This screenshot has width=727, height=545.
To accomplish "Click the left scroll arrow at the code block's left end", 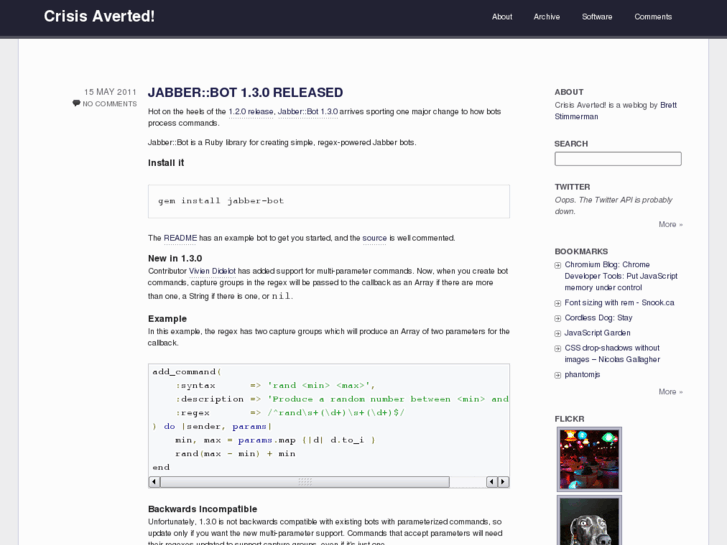I will coord(154,482).
